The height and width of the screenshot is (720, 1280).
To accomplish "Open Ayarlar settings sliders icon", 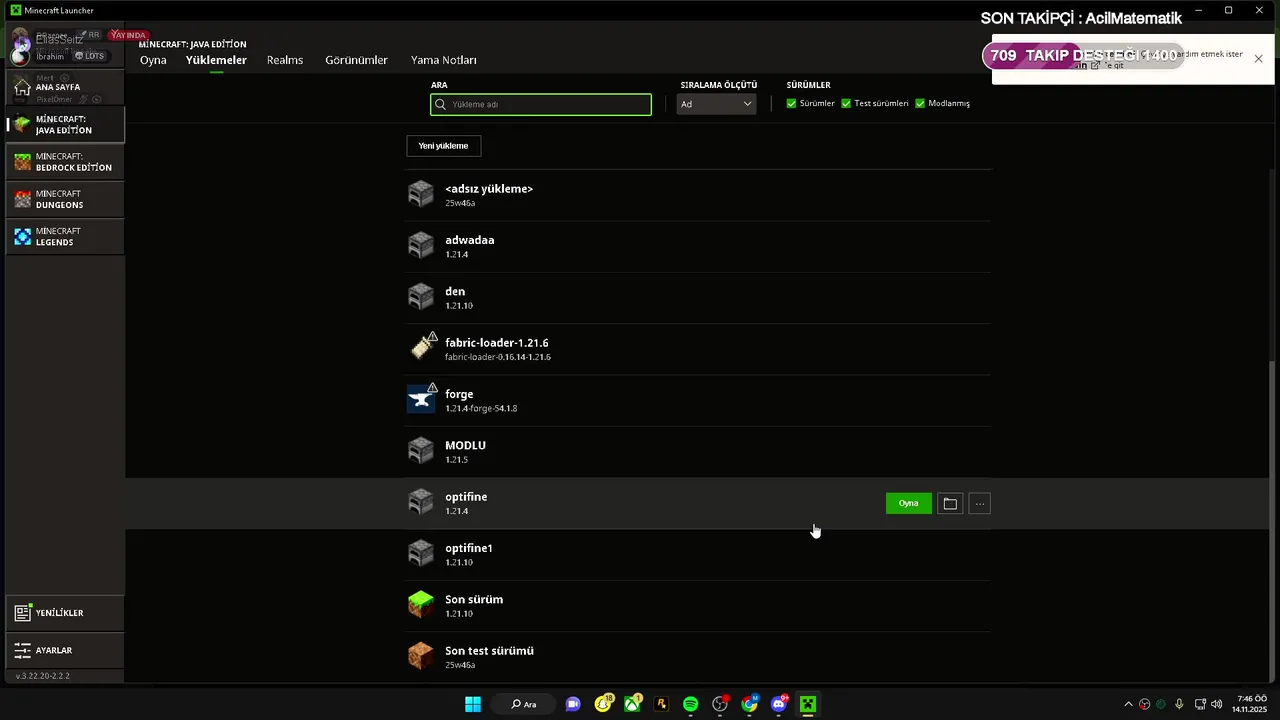I will tap(22, 650).
